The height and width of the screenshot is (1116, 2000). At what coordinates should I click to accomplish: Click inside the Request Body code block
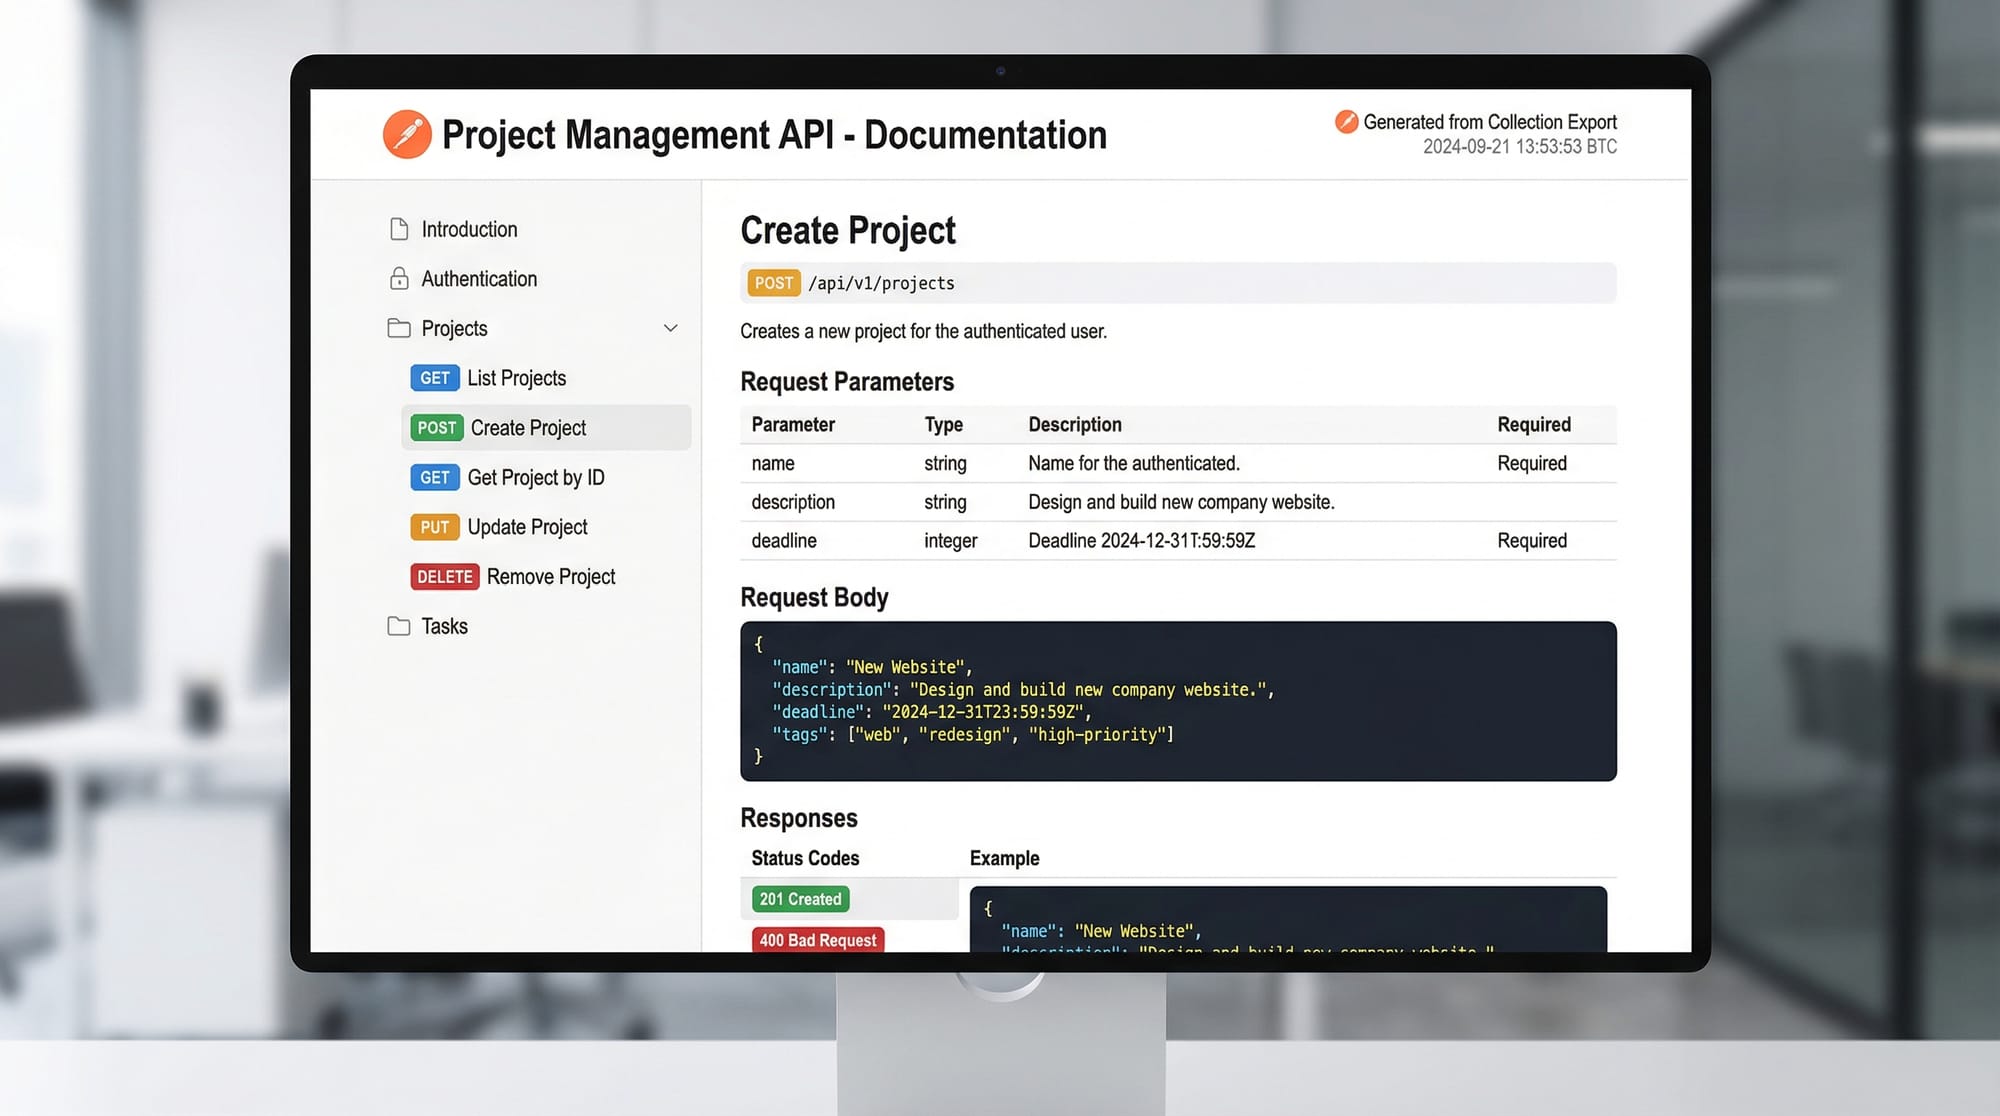[x=1177, y=700]
